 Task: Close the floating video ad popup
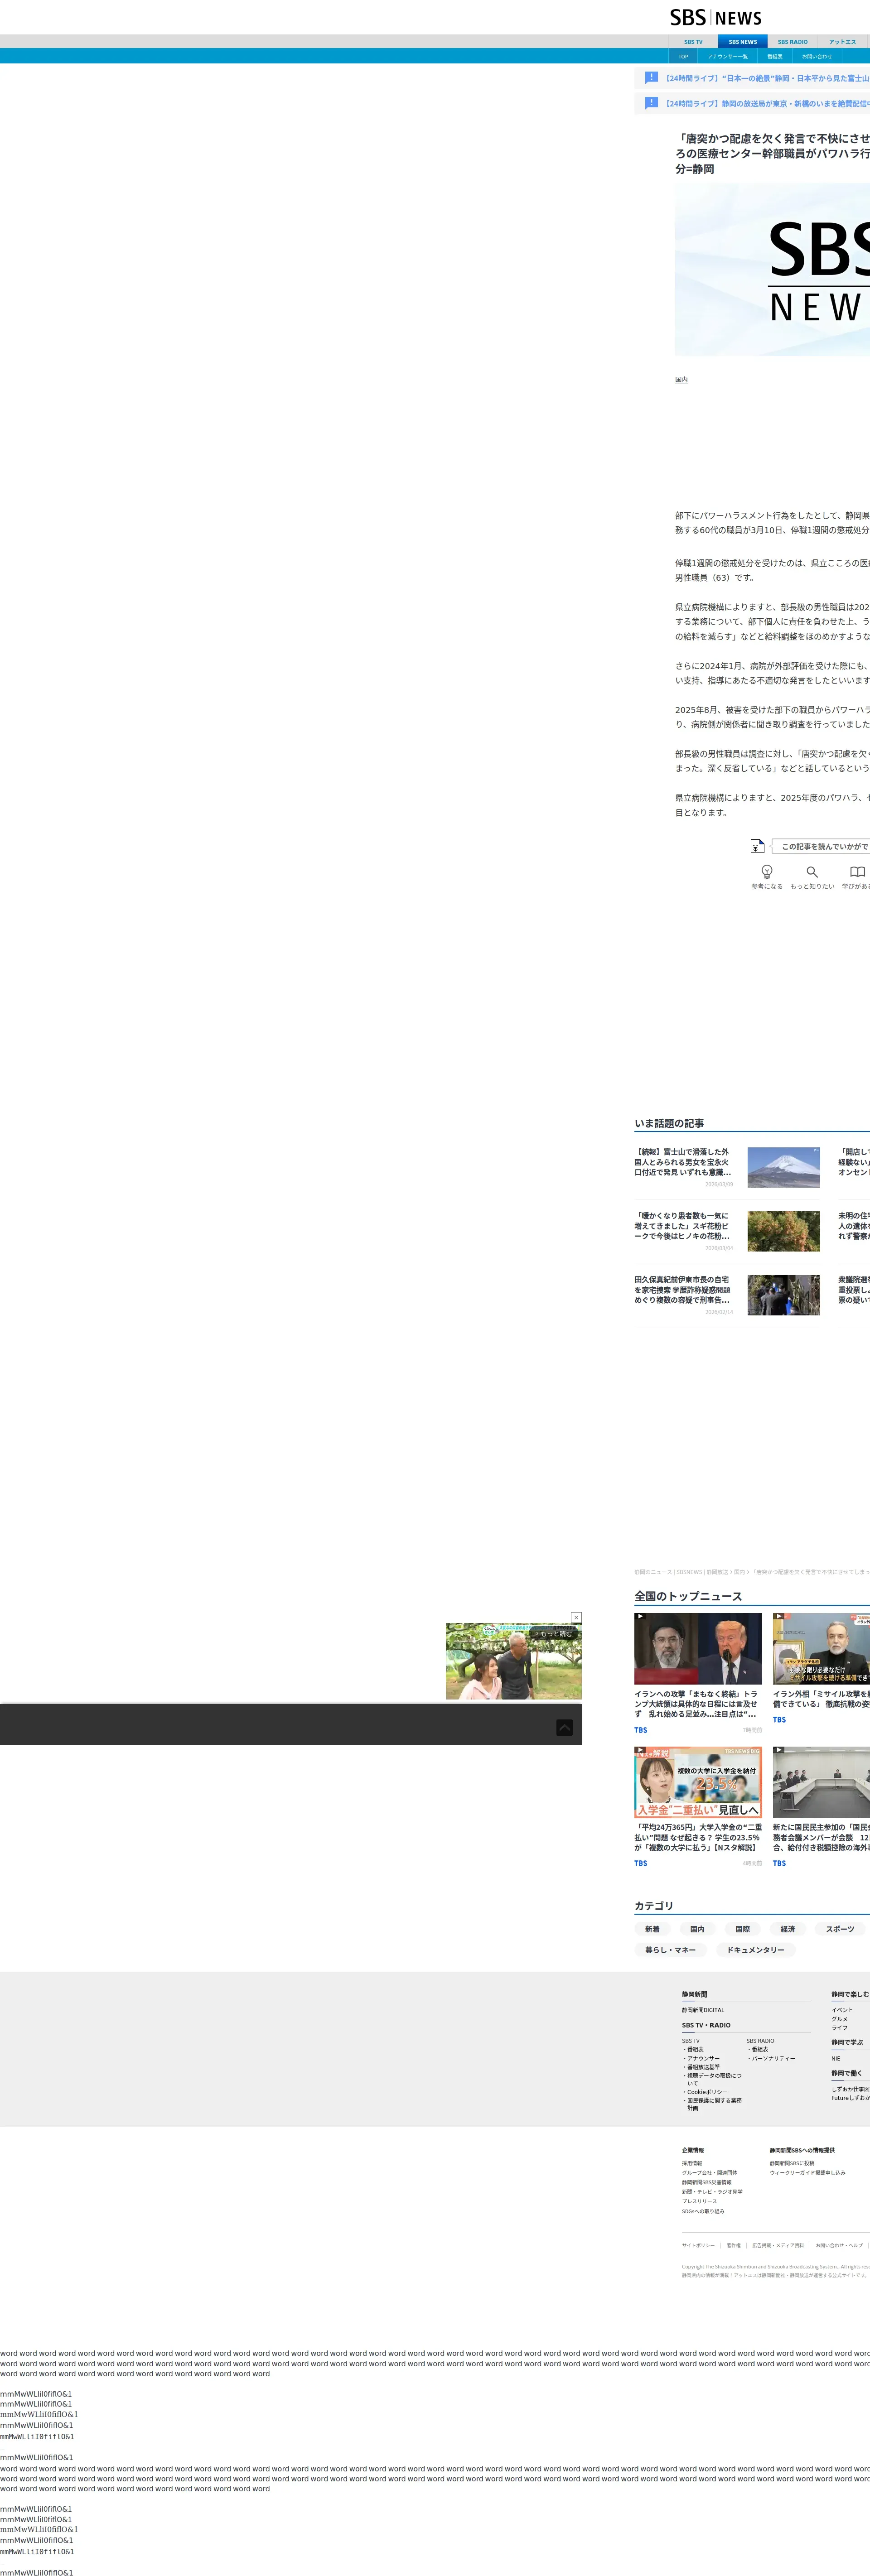576,1618
